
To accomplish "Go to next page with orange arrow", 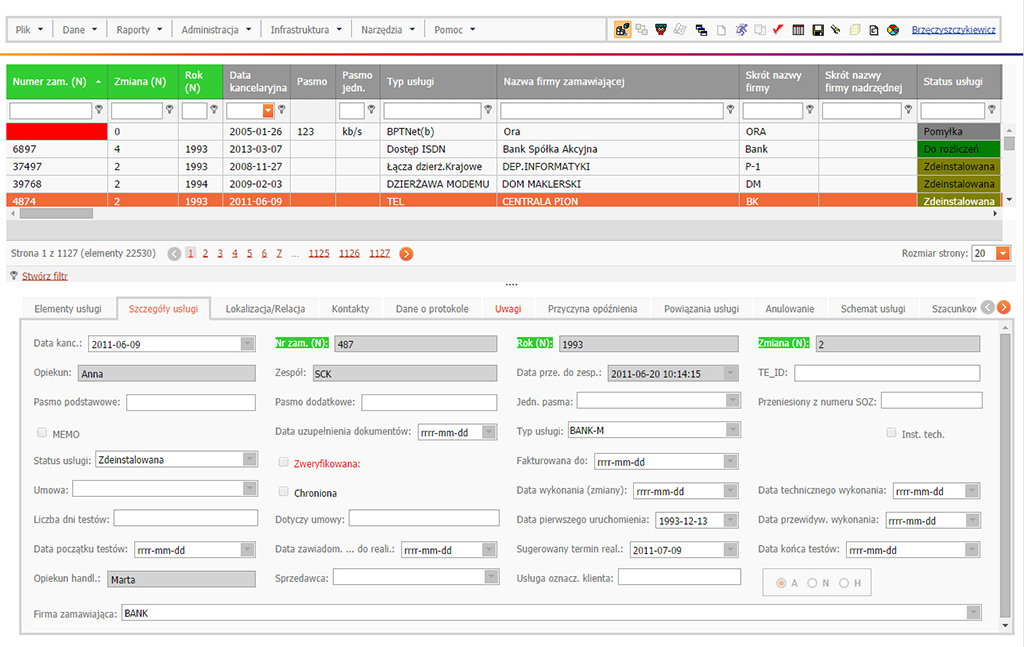I will [406, 254].
